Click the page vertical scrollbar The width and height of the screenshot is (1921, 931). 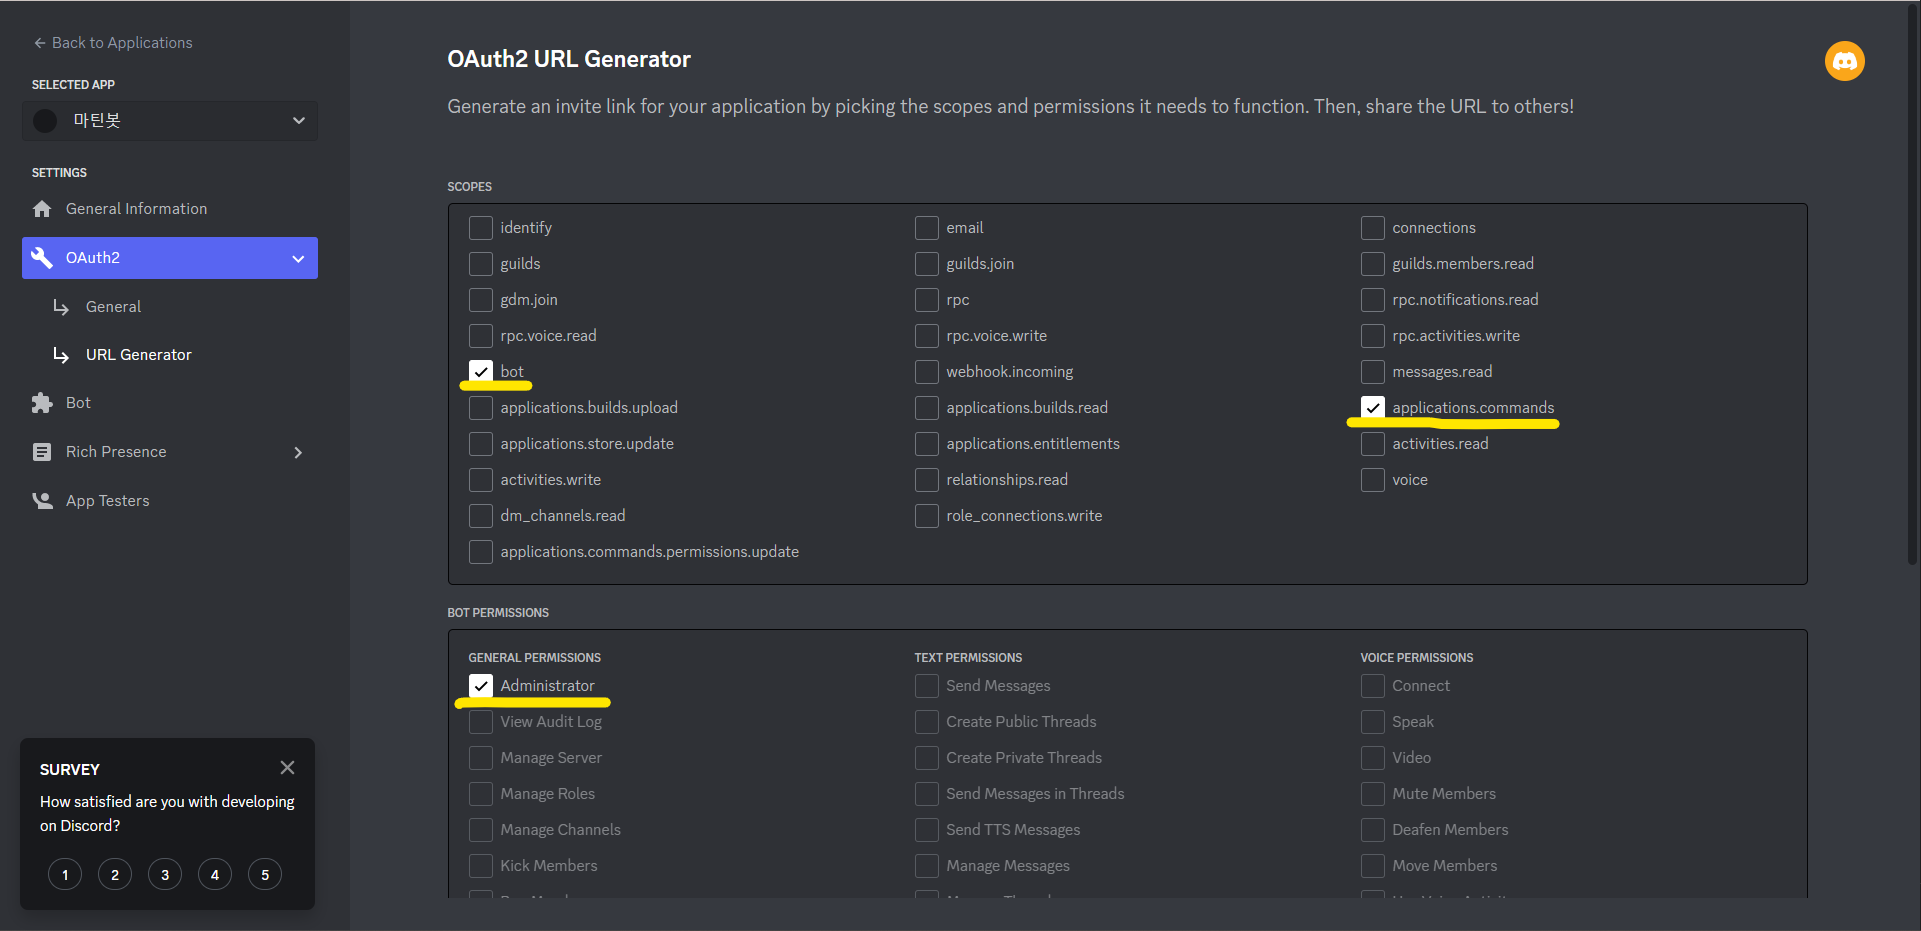tap(1913, 285)
